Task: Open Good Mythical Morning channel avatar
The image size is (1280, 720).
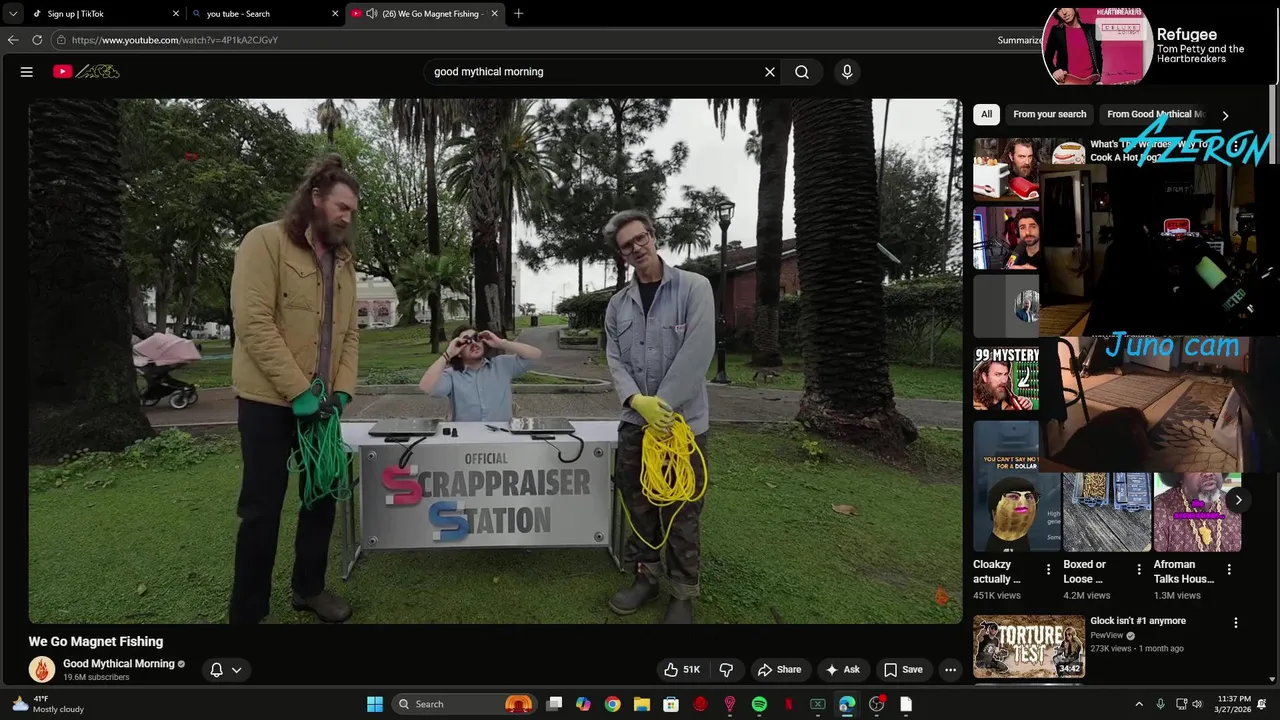Action: 42,670
